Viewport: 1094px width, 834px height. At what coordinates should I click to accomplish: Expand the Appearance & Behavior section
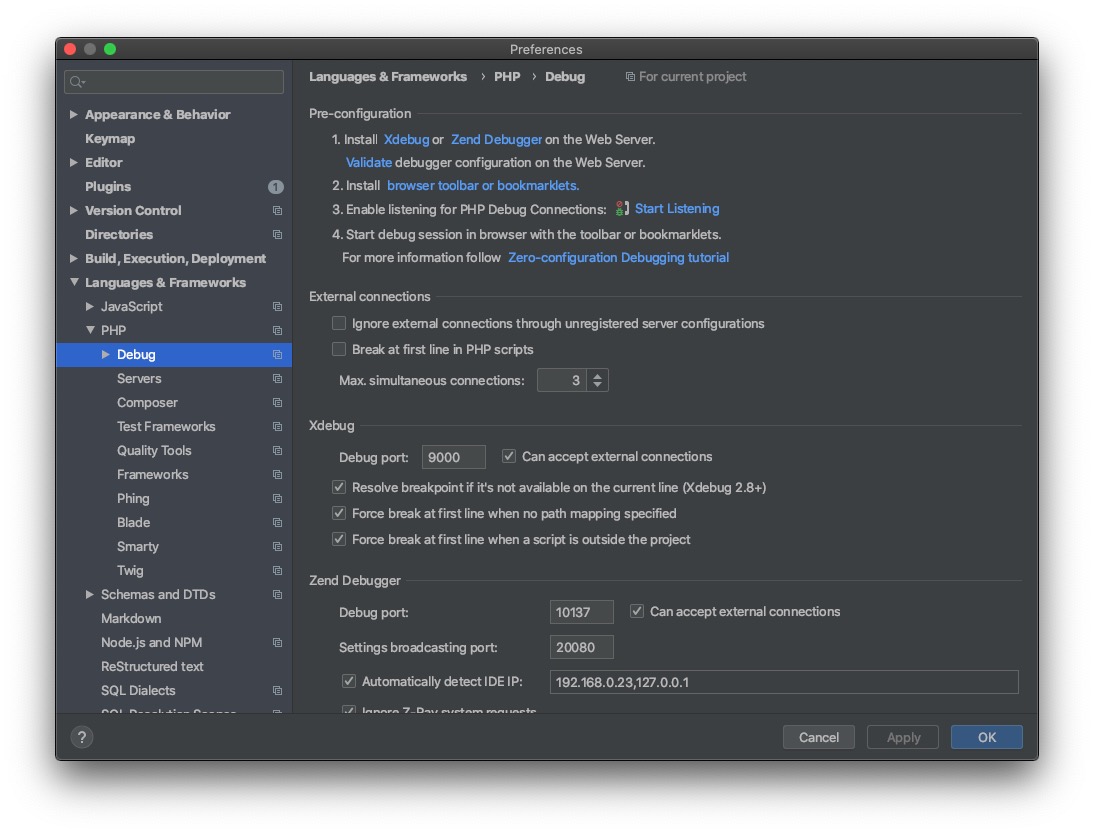73,114
